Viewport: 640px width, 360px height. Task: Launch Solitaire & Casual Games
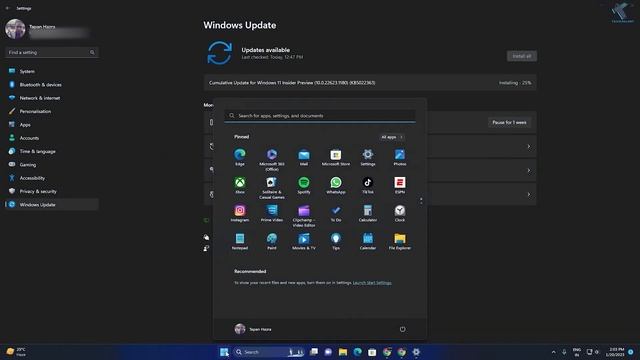click(272, 188)
